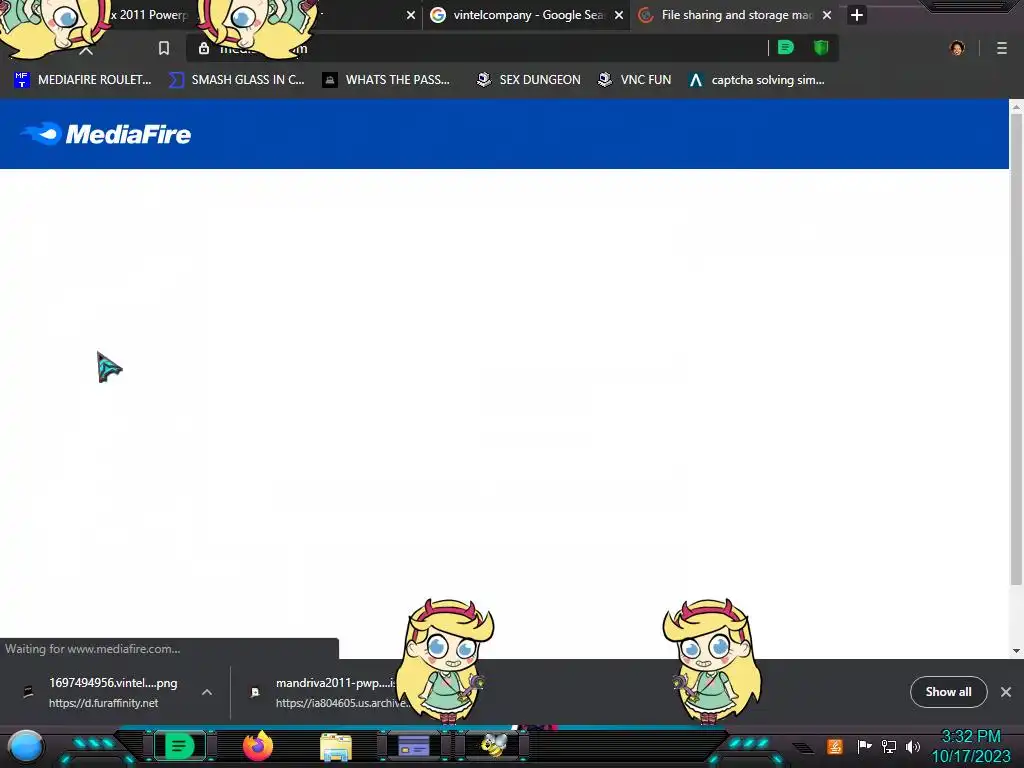Image resolution: width=1024 pixels, height=768 pixels.
Task: Switch to the vintelcompany Google Search tab
Action: pyautogui.click(x=527, y=15)
